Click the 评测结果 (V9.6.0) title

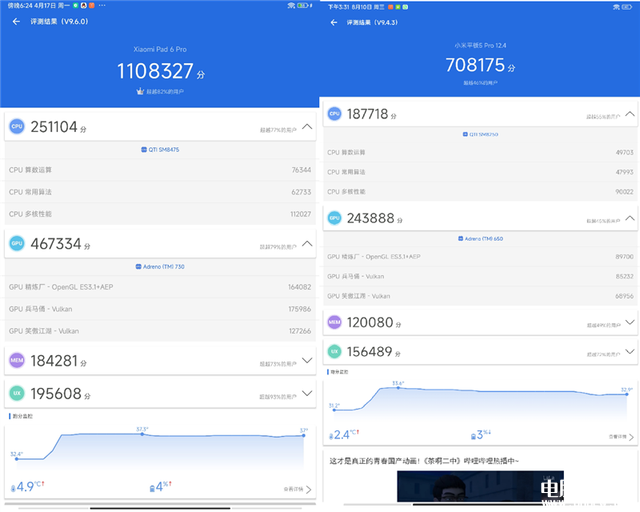[59, 22]
